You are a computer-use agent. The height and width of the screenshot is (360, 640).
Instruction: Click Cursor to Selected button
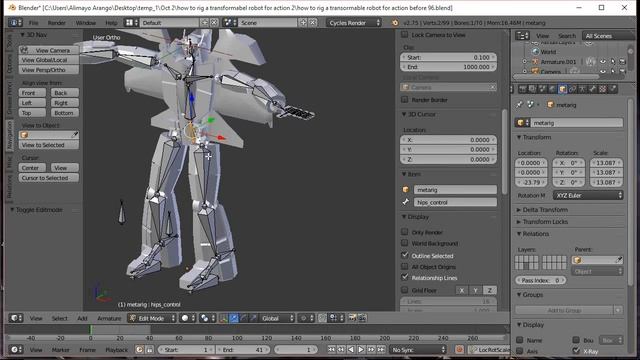coord(49,178)
